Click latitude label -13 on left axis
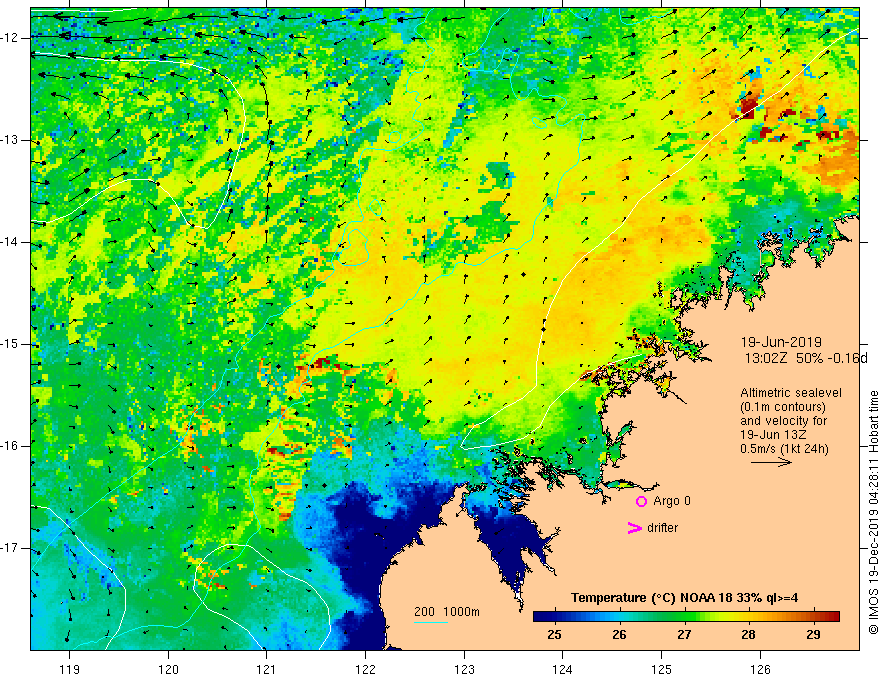 [x=10, y=140]
